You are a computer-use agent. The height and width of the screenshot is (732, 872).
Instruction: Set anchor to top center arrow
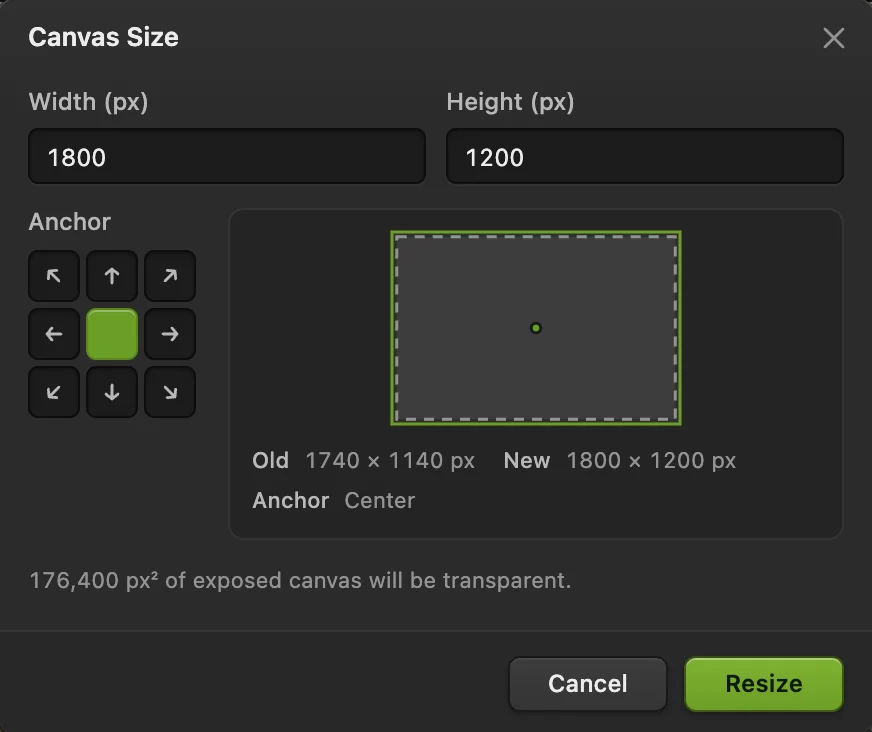[x=112, y=276]
